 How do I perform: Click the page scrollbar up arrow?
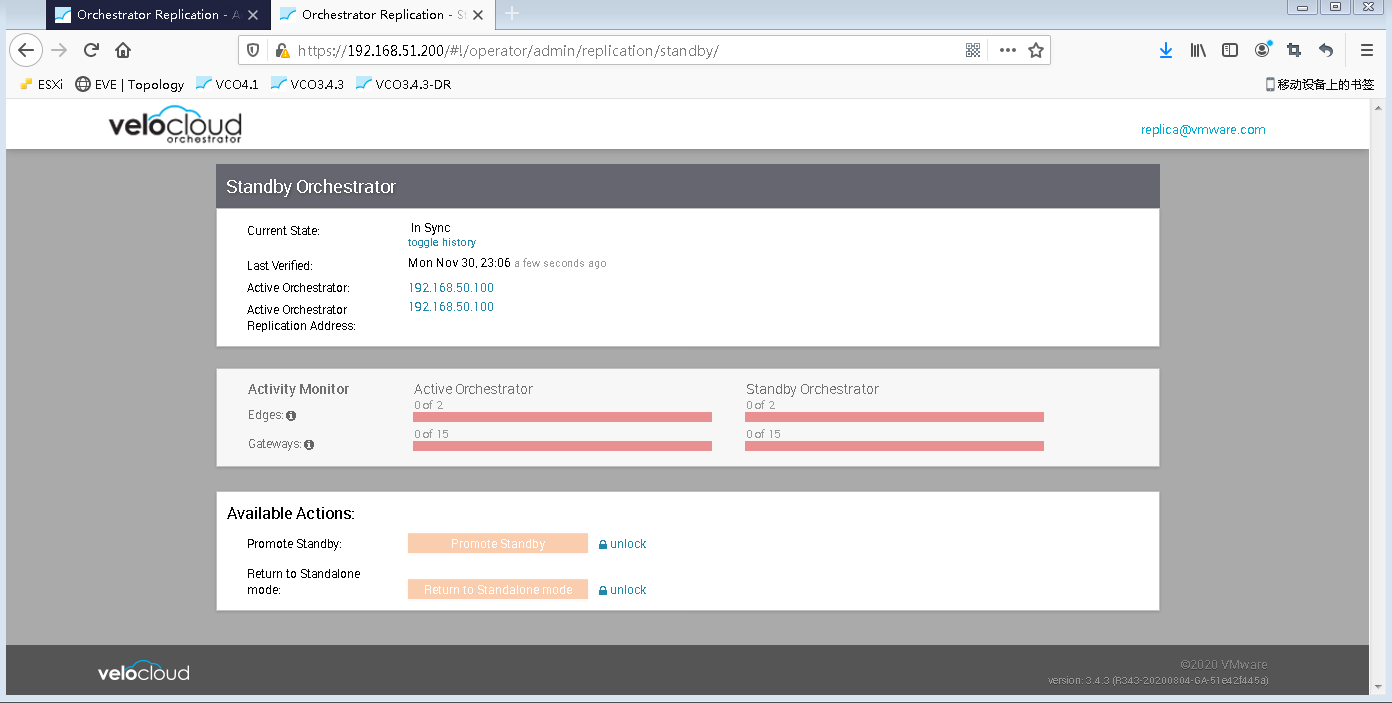(1377, 106)
